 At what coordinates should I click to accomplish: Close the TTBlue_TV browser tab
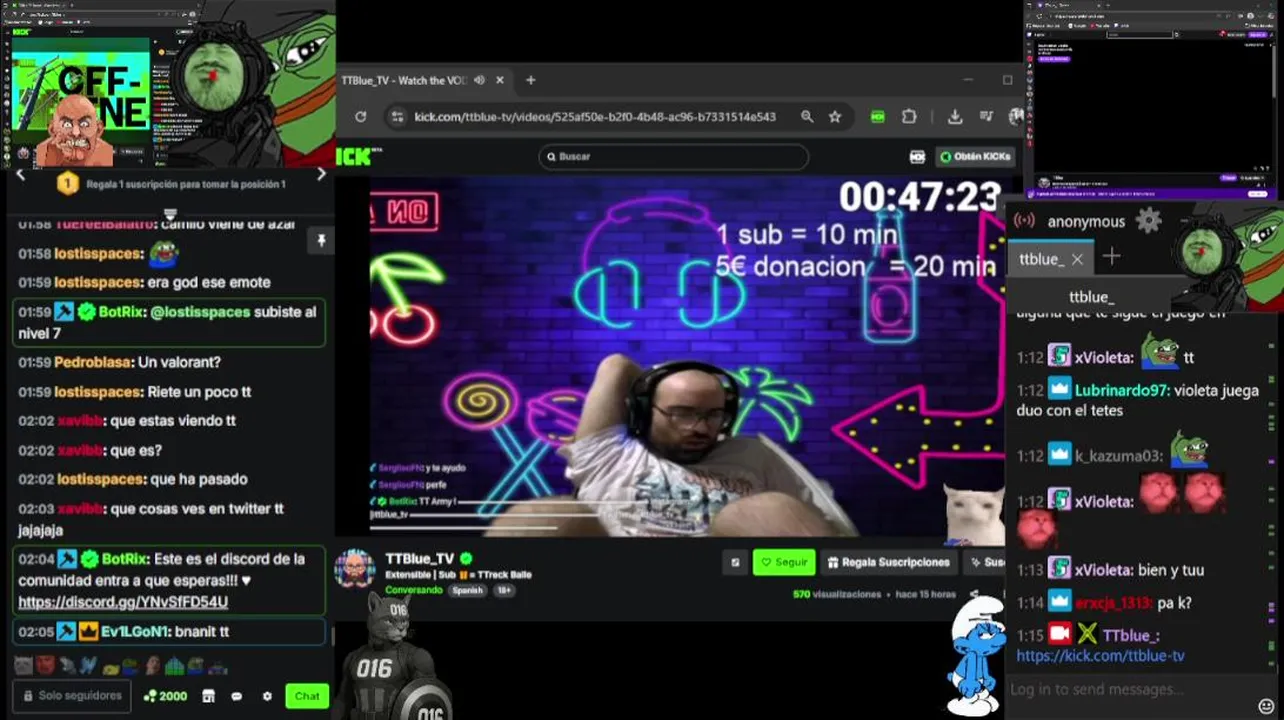(500, 80)
